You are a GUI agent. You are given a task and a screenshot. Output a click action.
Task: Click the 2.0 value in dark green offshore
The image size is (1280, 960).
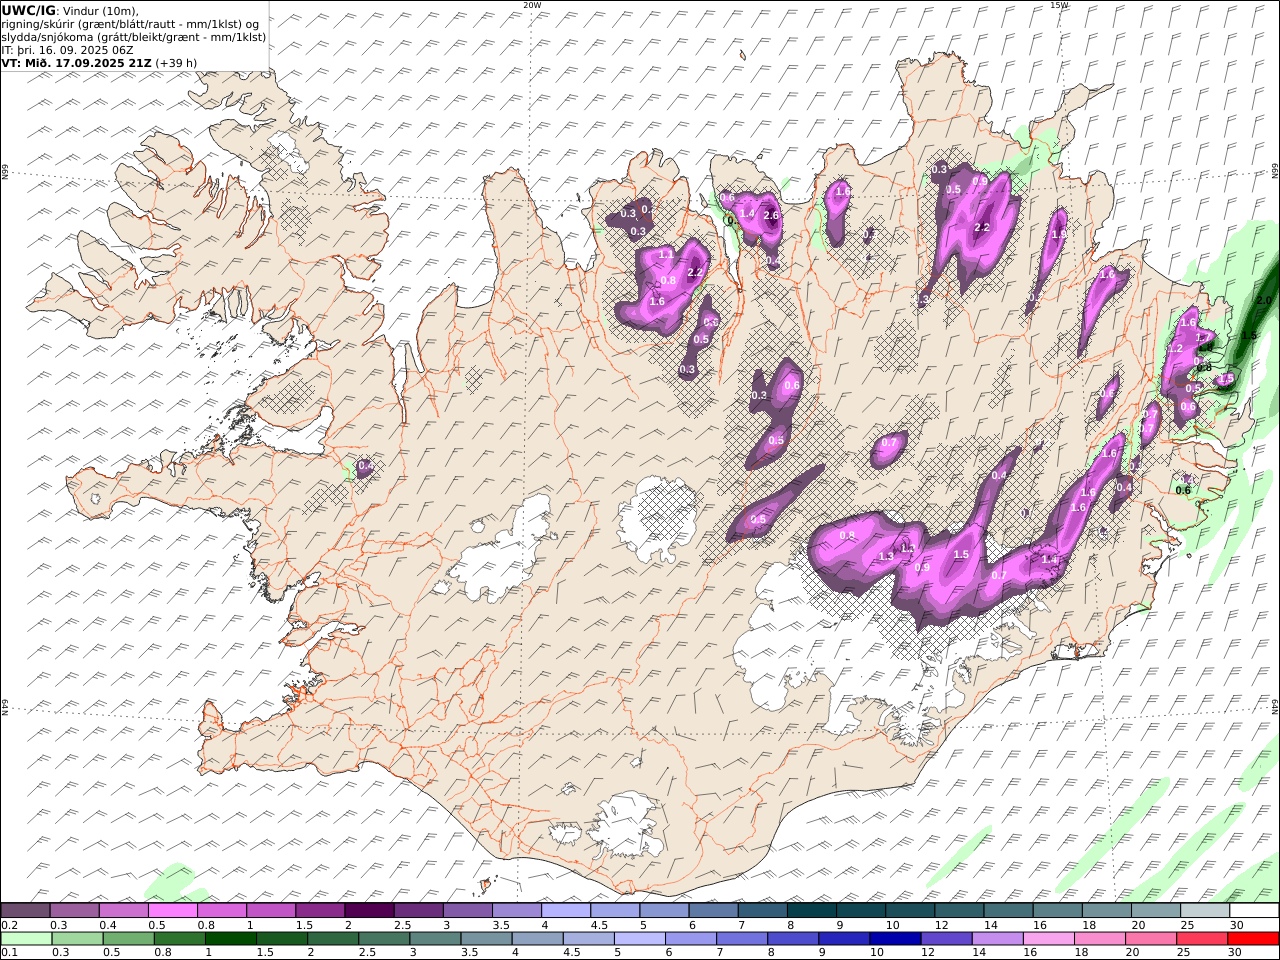click(x=1263, y=300)
